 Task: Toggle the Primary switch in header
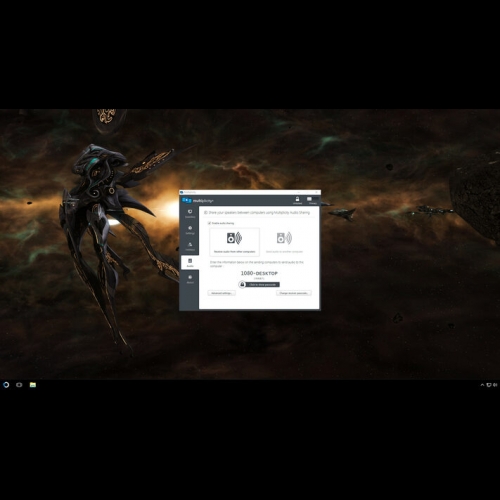(312, 200)
